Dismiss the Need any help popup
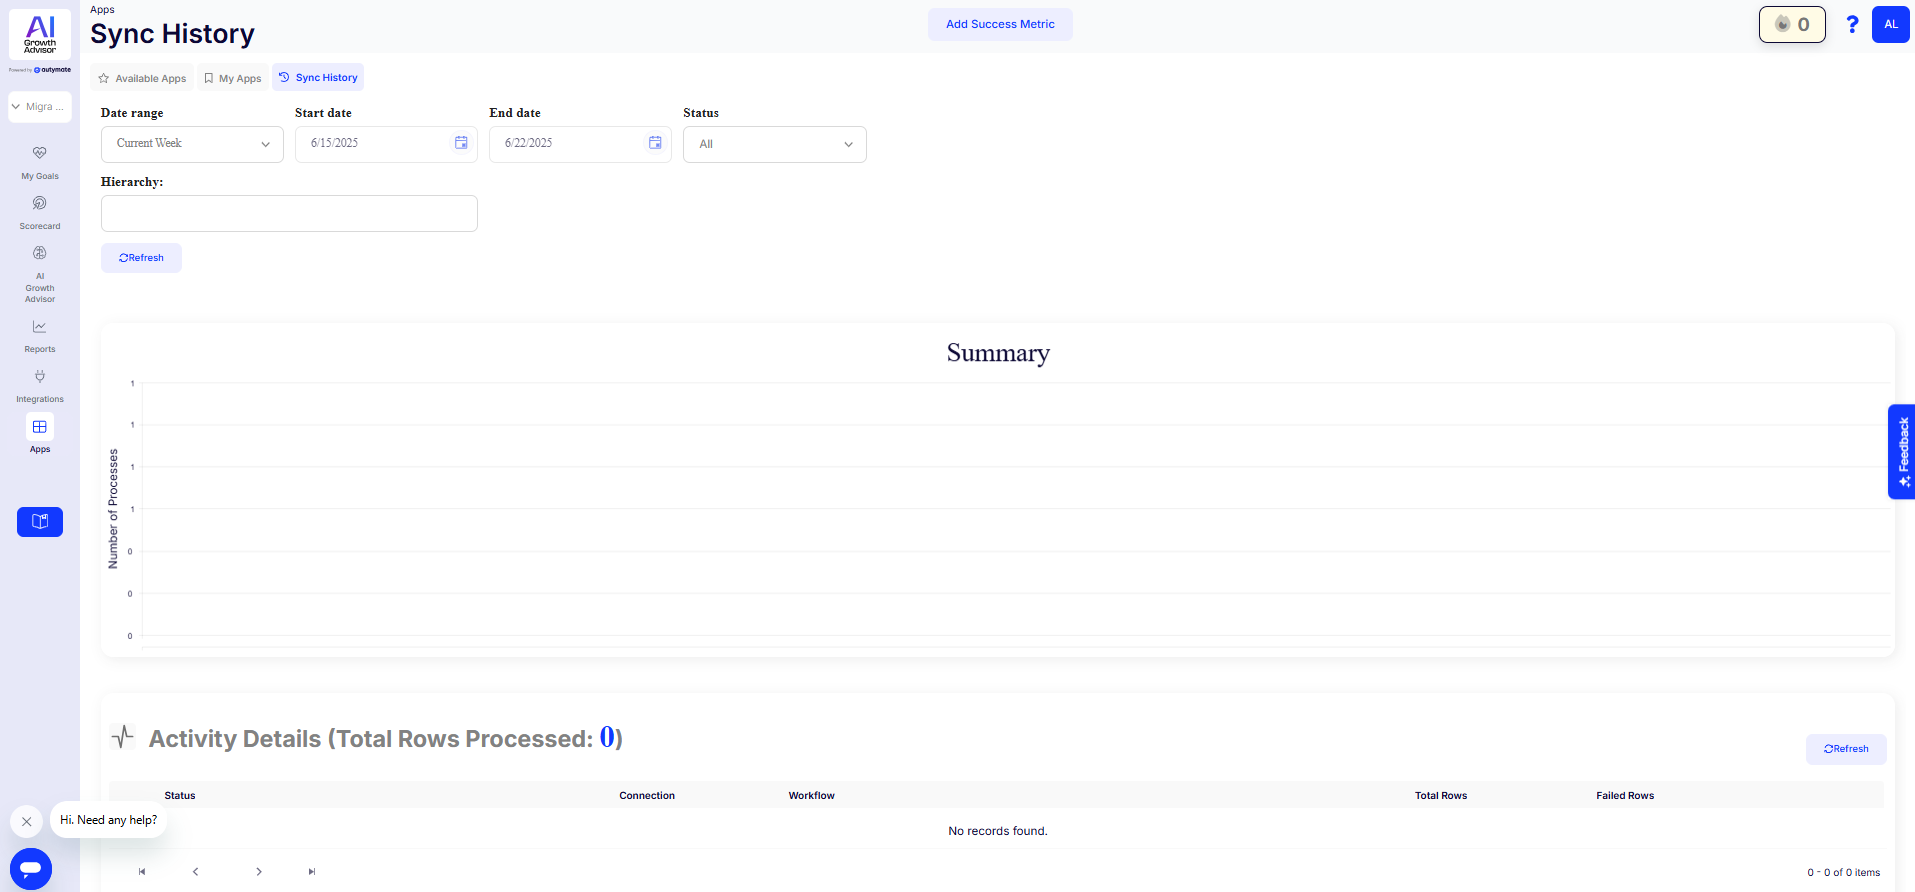Screen dimensions: 1915x892 pos(27,821)
